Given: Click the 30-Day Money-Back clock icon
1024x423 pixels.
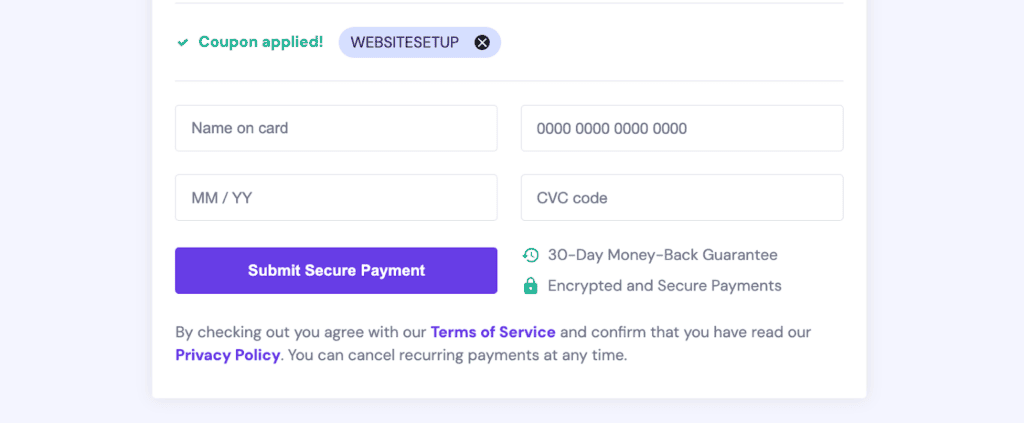Looking at the screenshot, I should click(531, 255).
